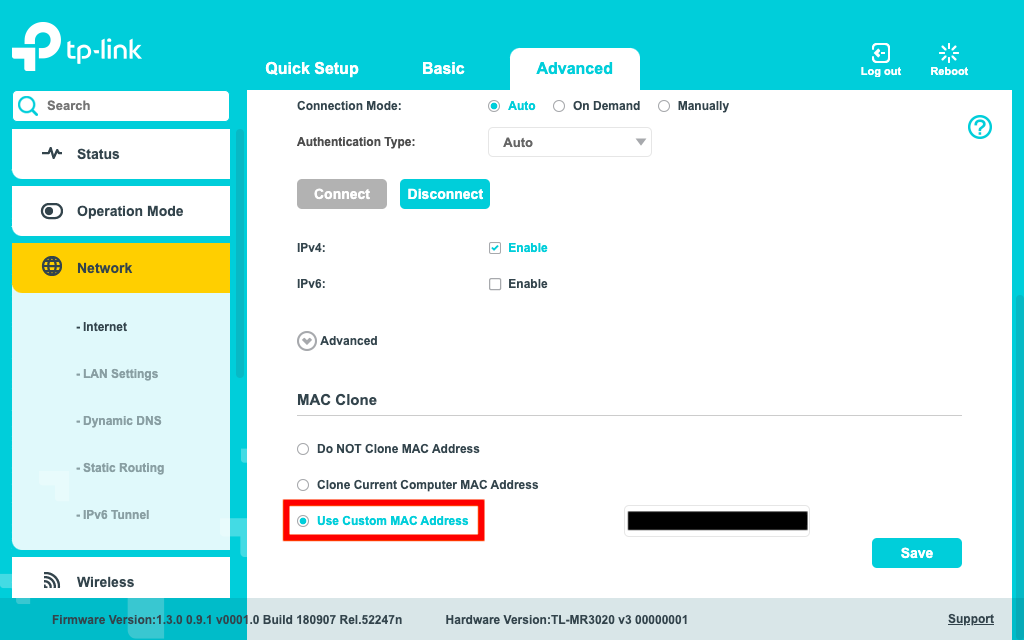
Task: Open LAN Settings in the sidebar
Action: (x=120, y=374)
